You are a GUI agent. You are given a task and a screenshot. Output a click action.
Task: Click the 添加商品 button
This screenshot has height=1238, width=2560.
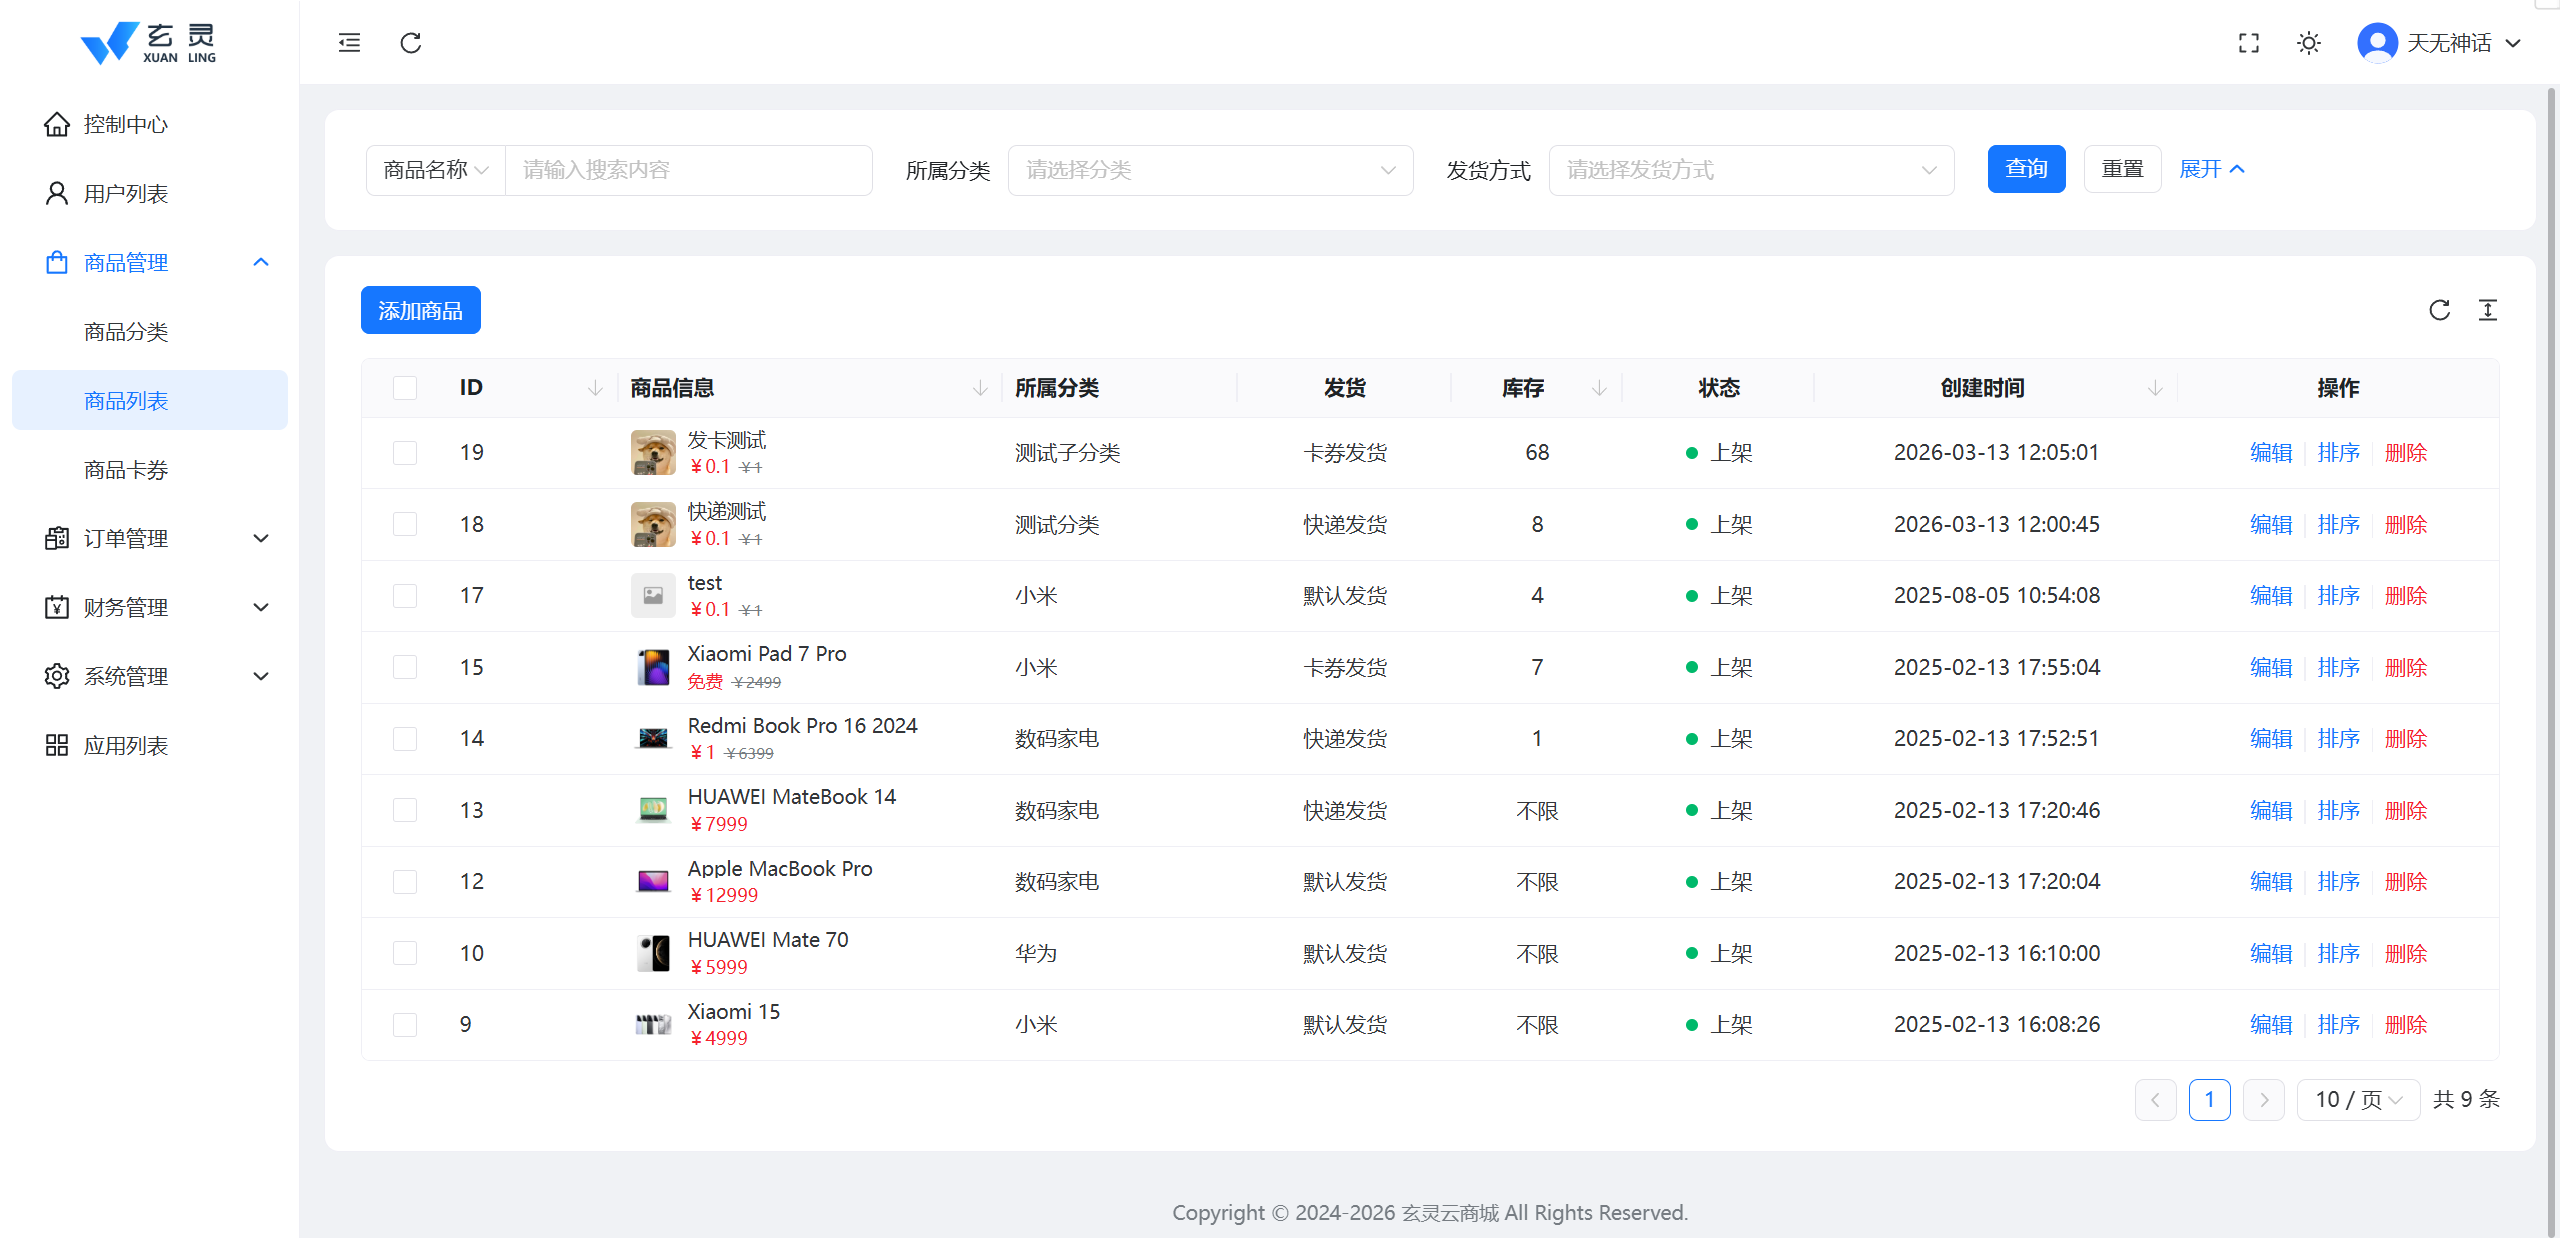[x=420, y=310]
